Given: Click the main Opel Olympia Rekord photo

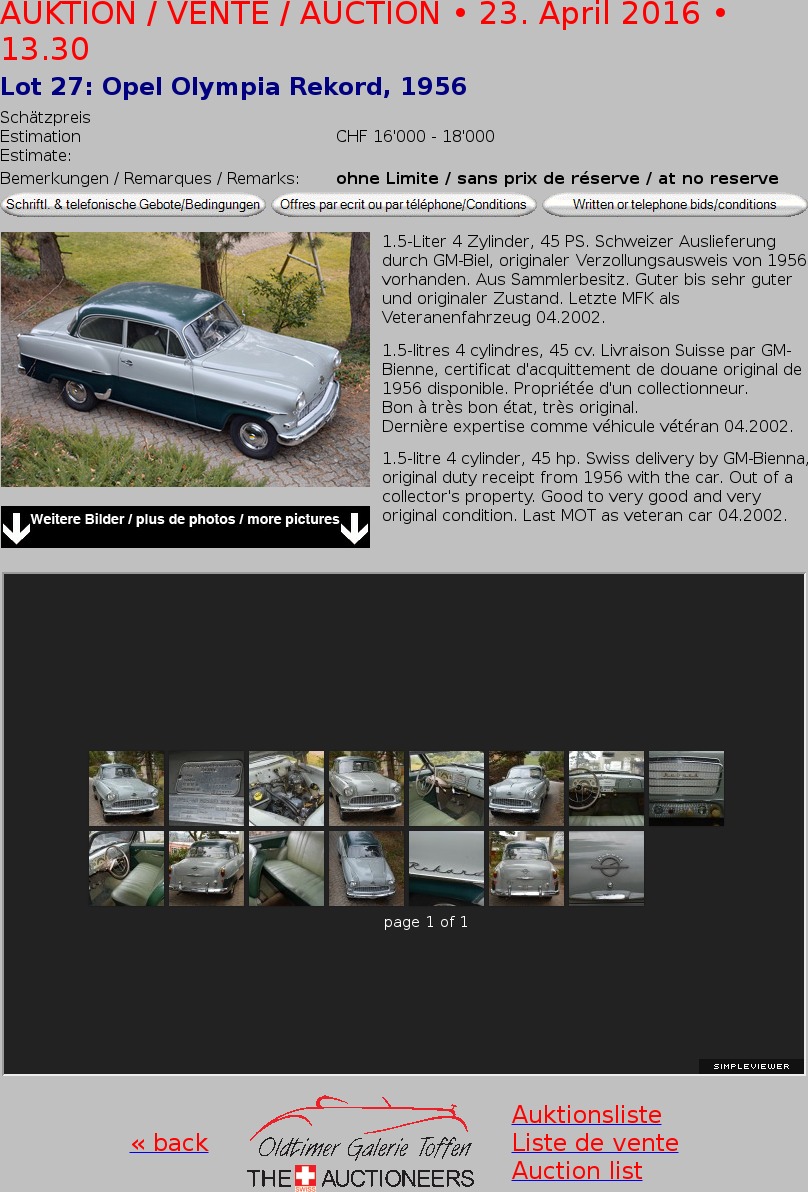Looking at the screenshot, I should click(x=185, y=360).
